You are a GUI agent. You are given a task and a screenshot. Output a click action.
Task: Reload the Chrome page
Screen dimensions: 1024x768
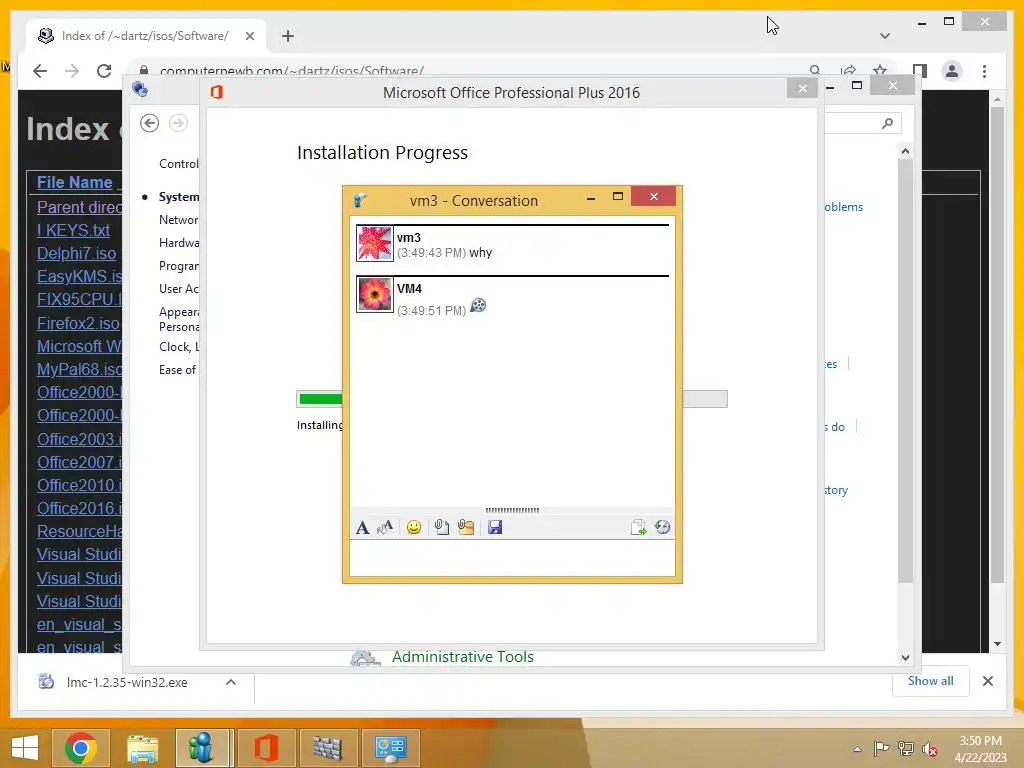click(104, 71)
